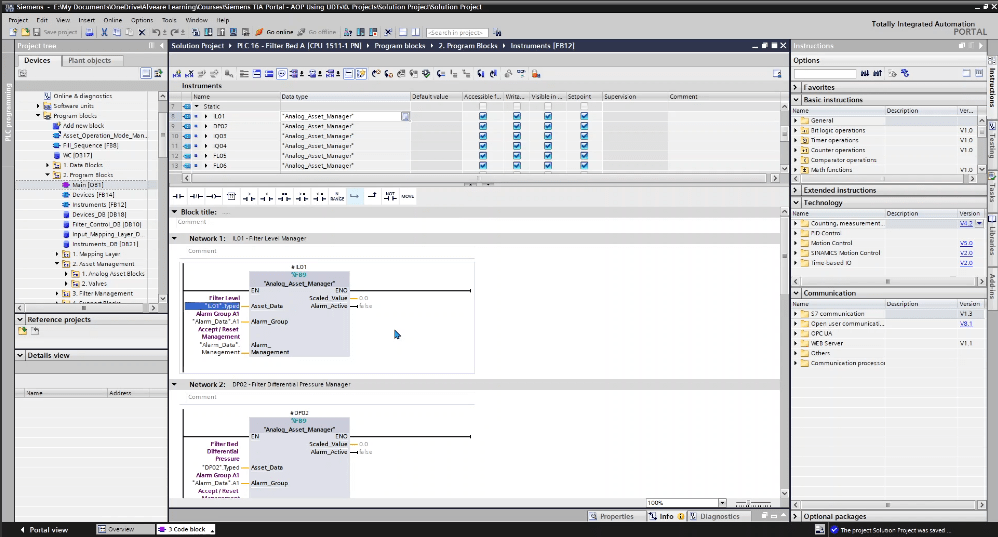Click the zoom slider in editor footer
Screen dimensions: 998x537
coord(750,503)
